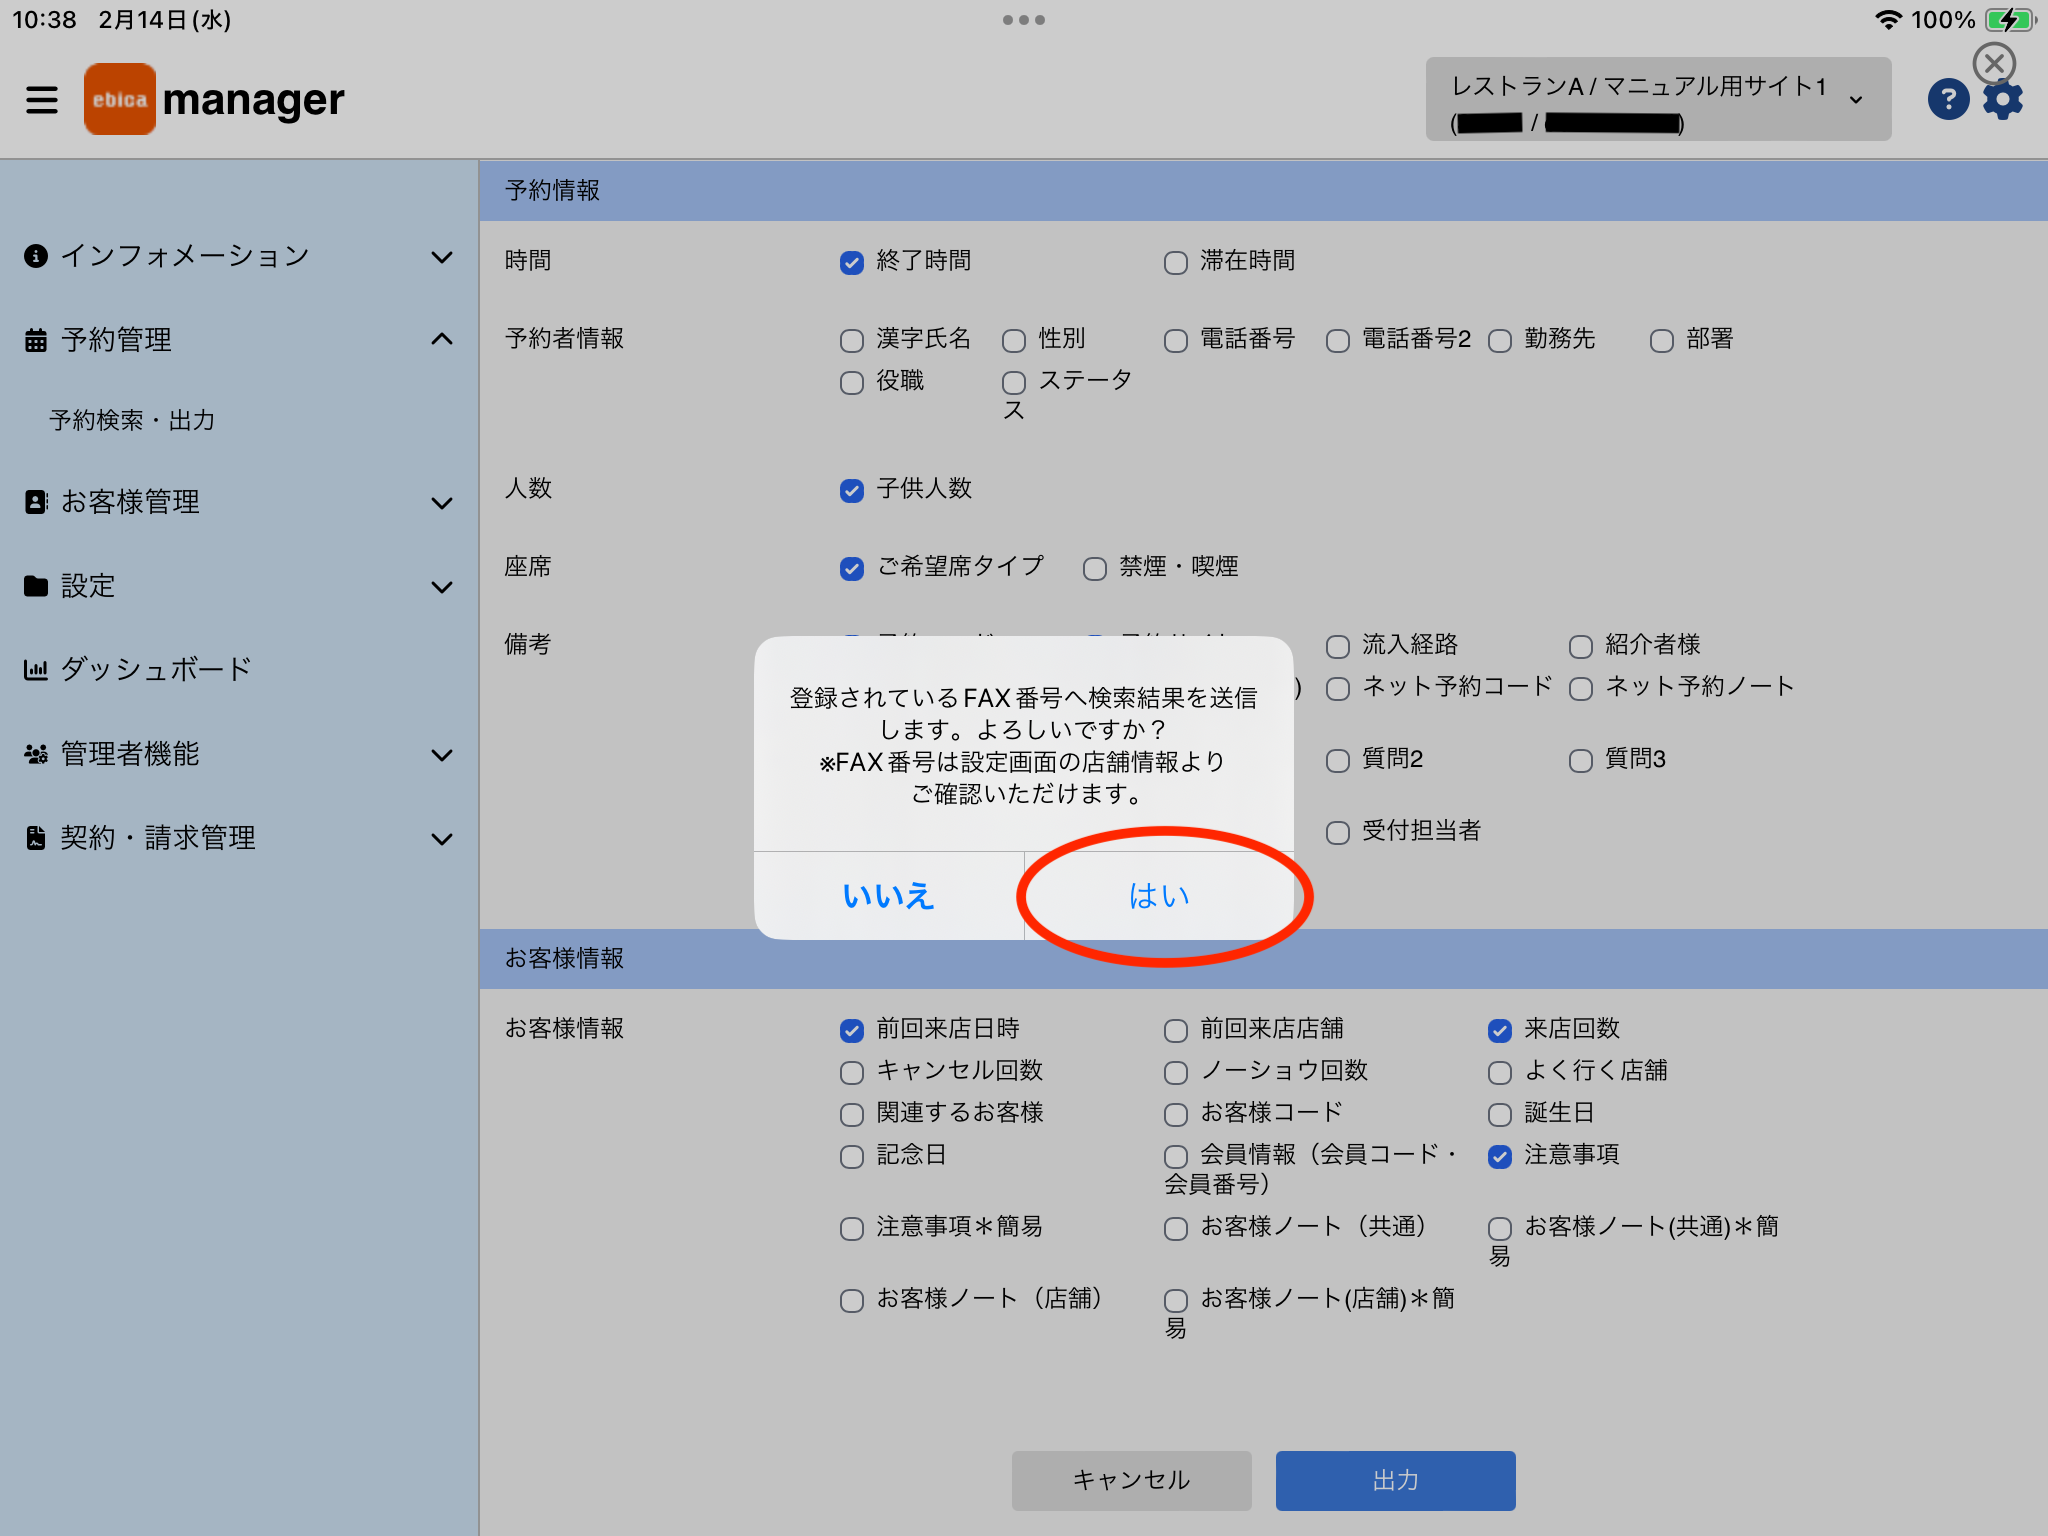
Task: Check the 禁煙・喫煙 checkbox
Action: 1095,569
